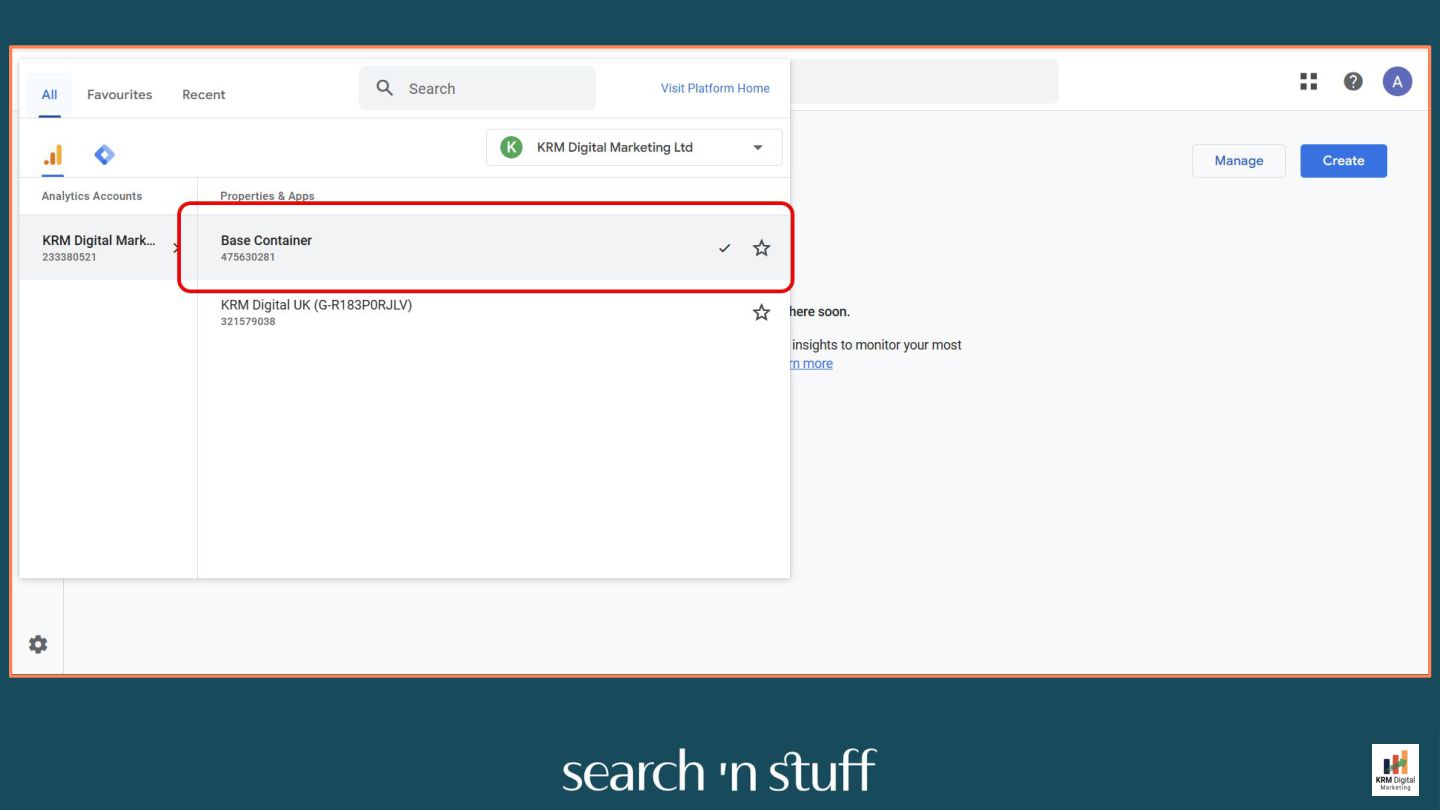The image size is (1440, 810).
Task: Open the Admin gear icon
Action: [38, 644]
